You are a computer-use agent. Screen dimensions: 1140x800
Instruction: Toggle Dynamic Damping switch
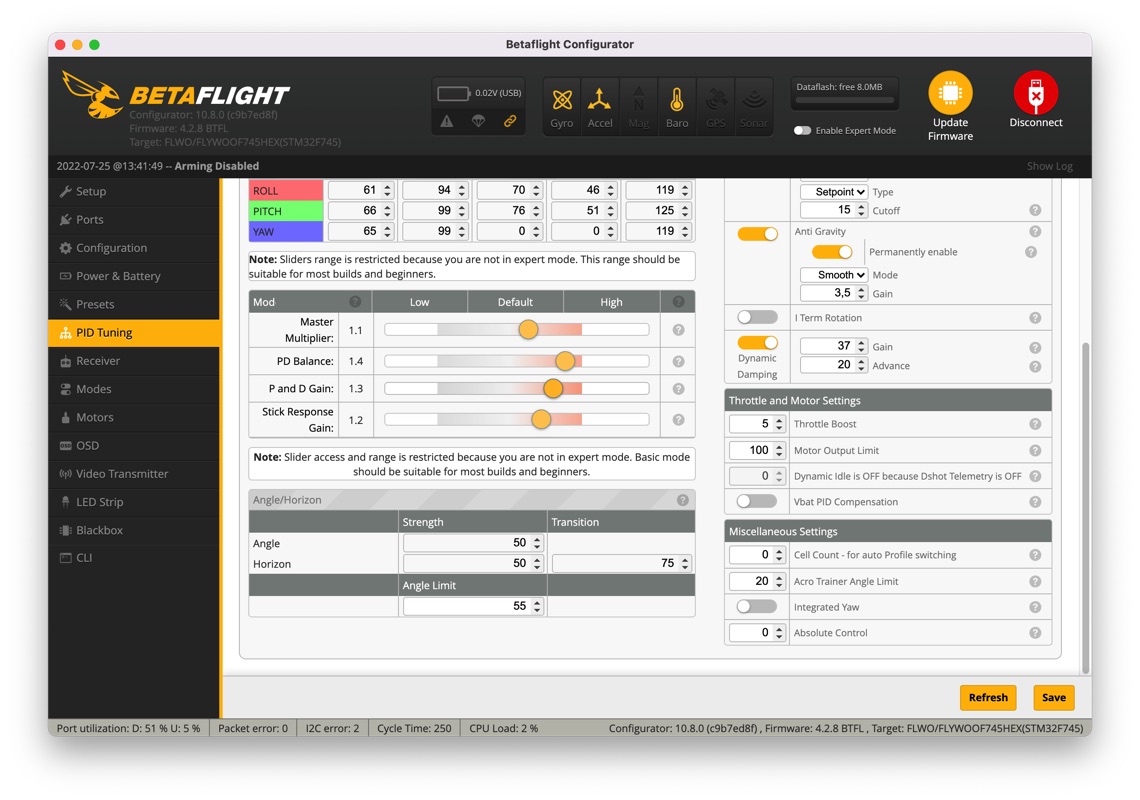(x=758, y=343)
